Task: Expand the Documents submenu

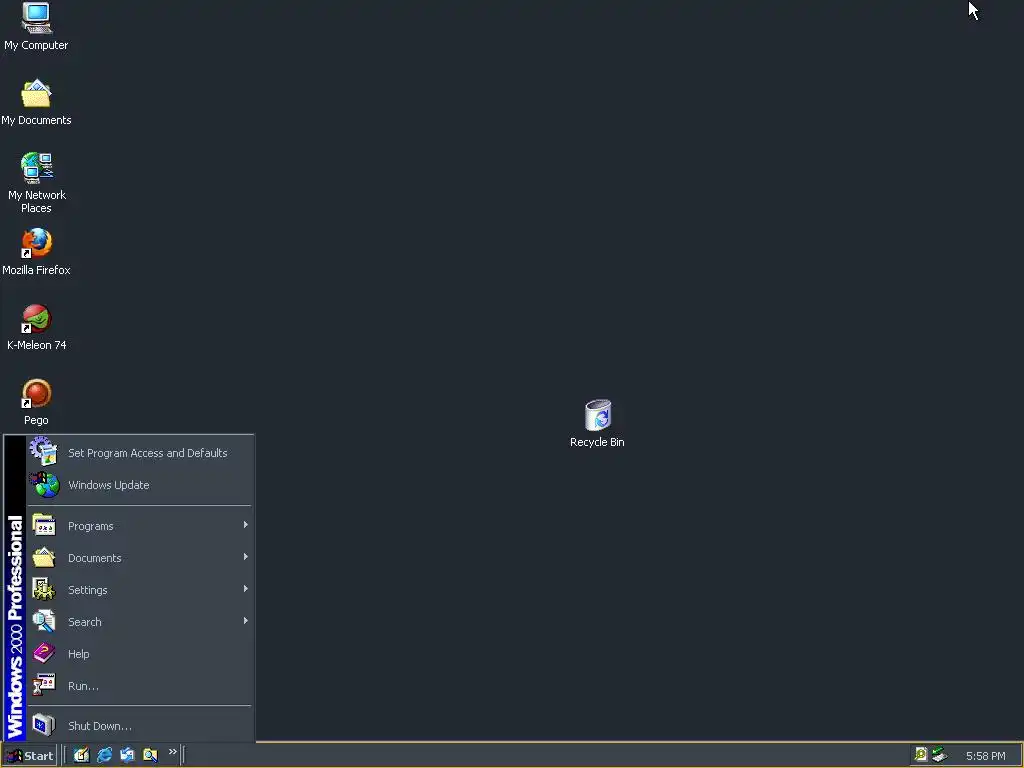Action: [139, 558]
